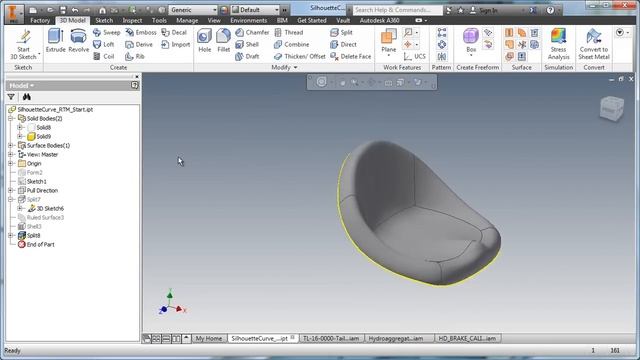
Task: Create a freeform Box
Action: tap(471, 41)
